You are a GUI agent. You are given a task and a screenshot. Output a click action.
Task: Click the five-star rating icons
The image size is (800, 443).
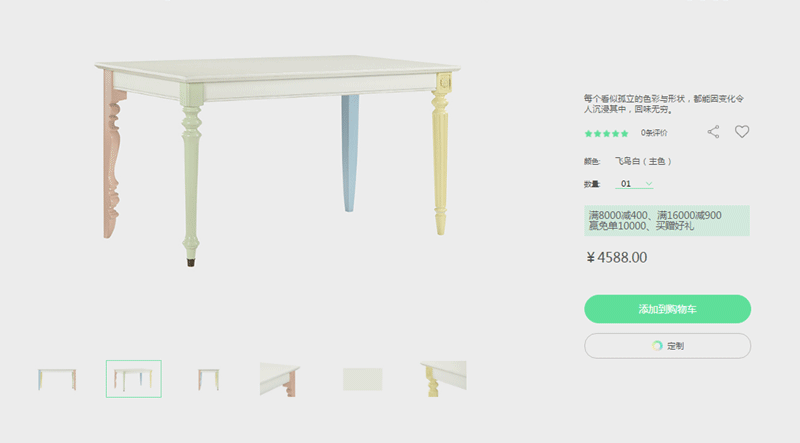pos(606,134)
